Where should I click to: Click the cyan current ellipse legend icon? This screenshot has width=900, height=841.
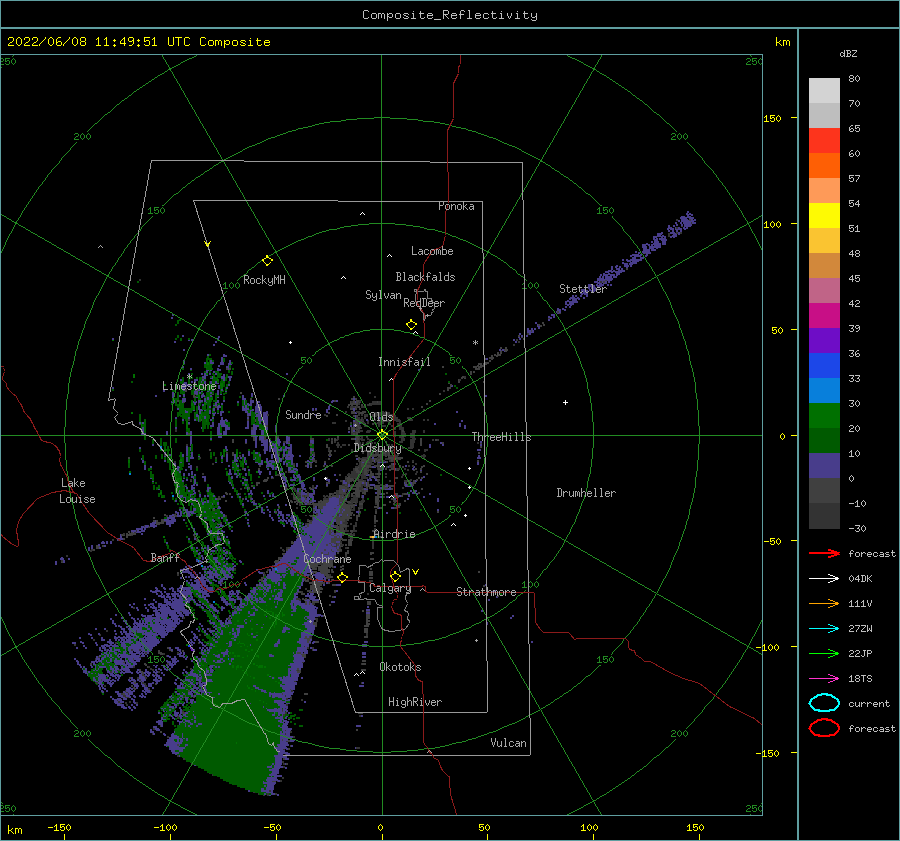(x=824, y=703)
